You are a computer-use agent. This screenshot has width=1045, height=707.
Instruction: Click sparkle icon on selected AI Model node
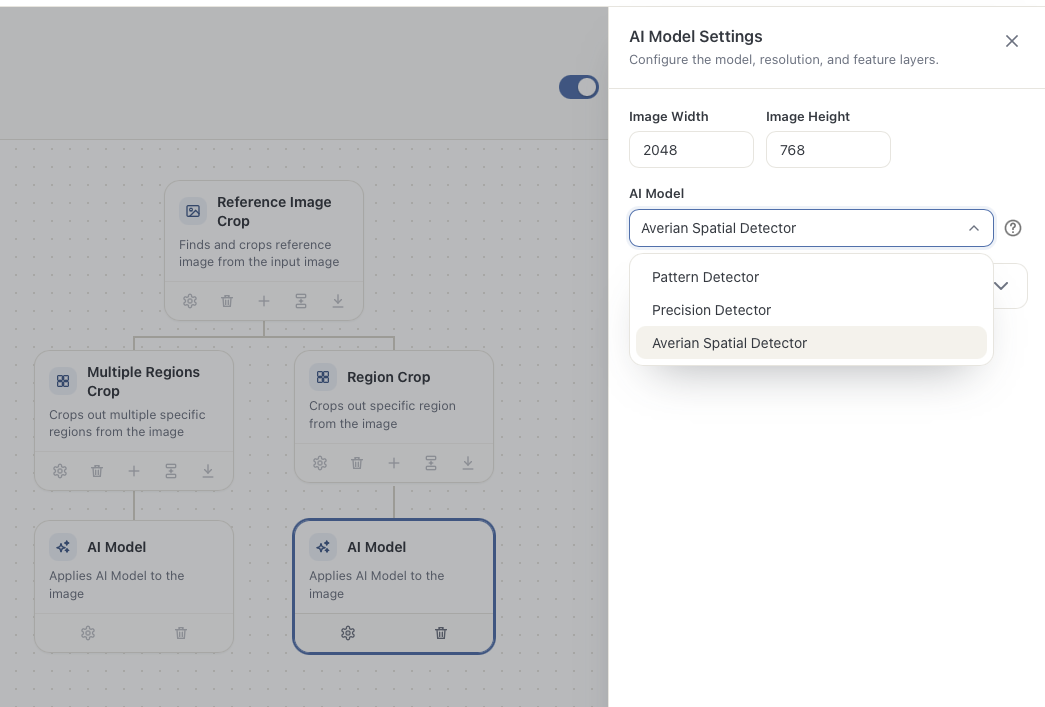[x=323, y=547]
